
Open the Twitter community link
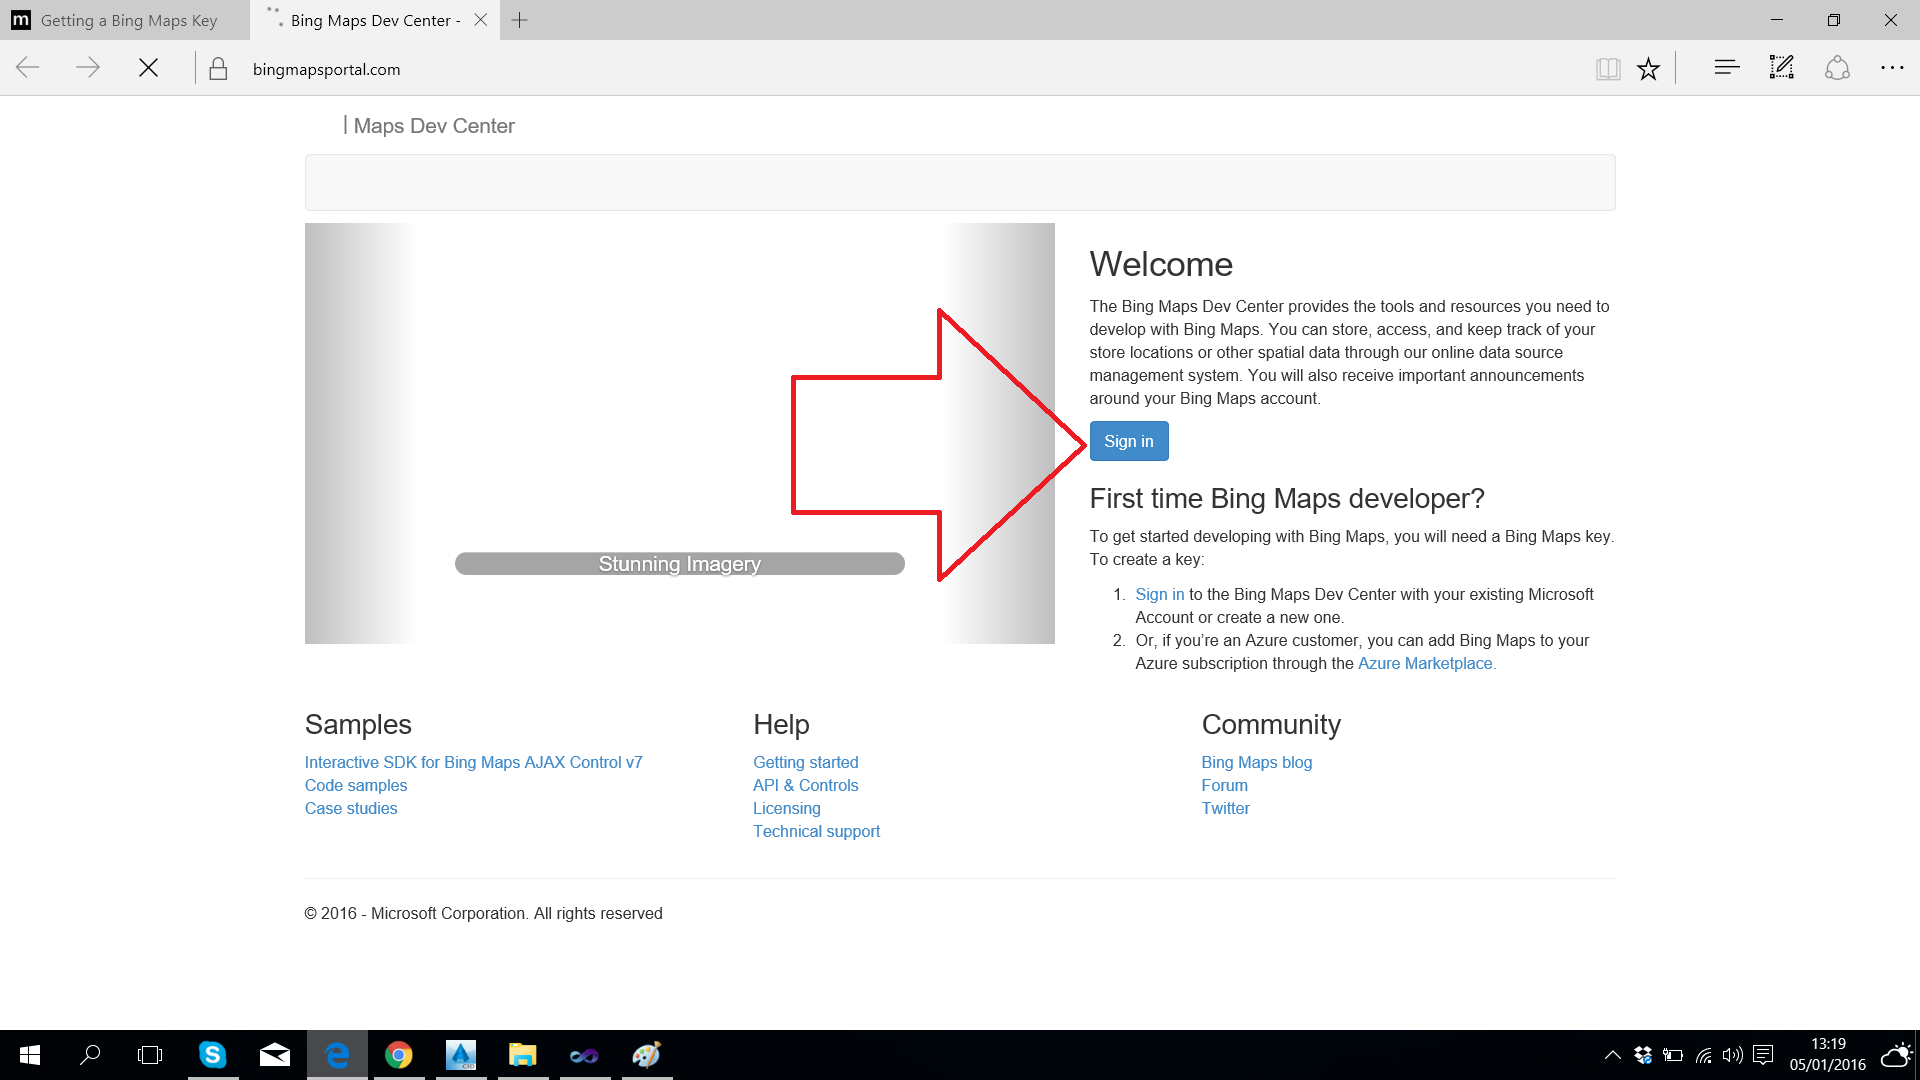1225,808
